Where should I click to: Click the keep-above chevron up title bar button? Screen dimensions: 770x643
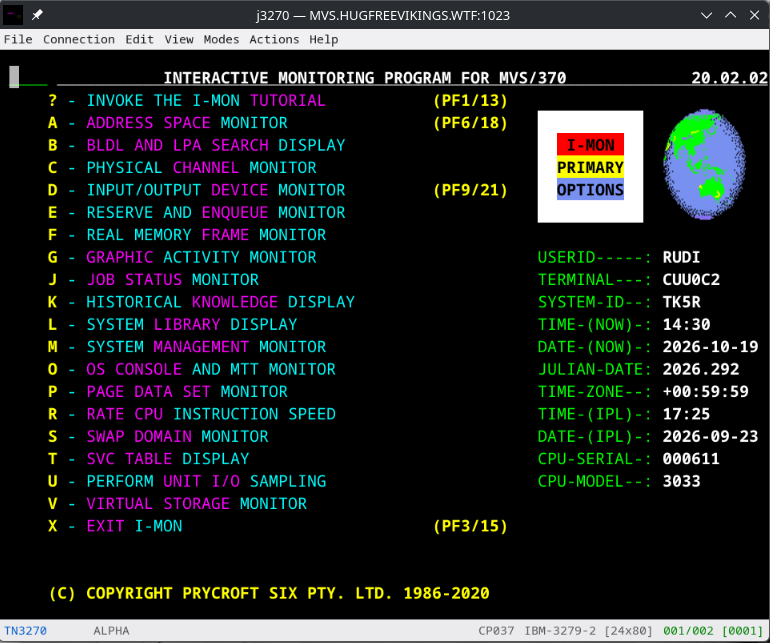[731, 15]
